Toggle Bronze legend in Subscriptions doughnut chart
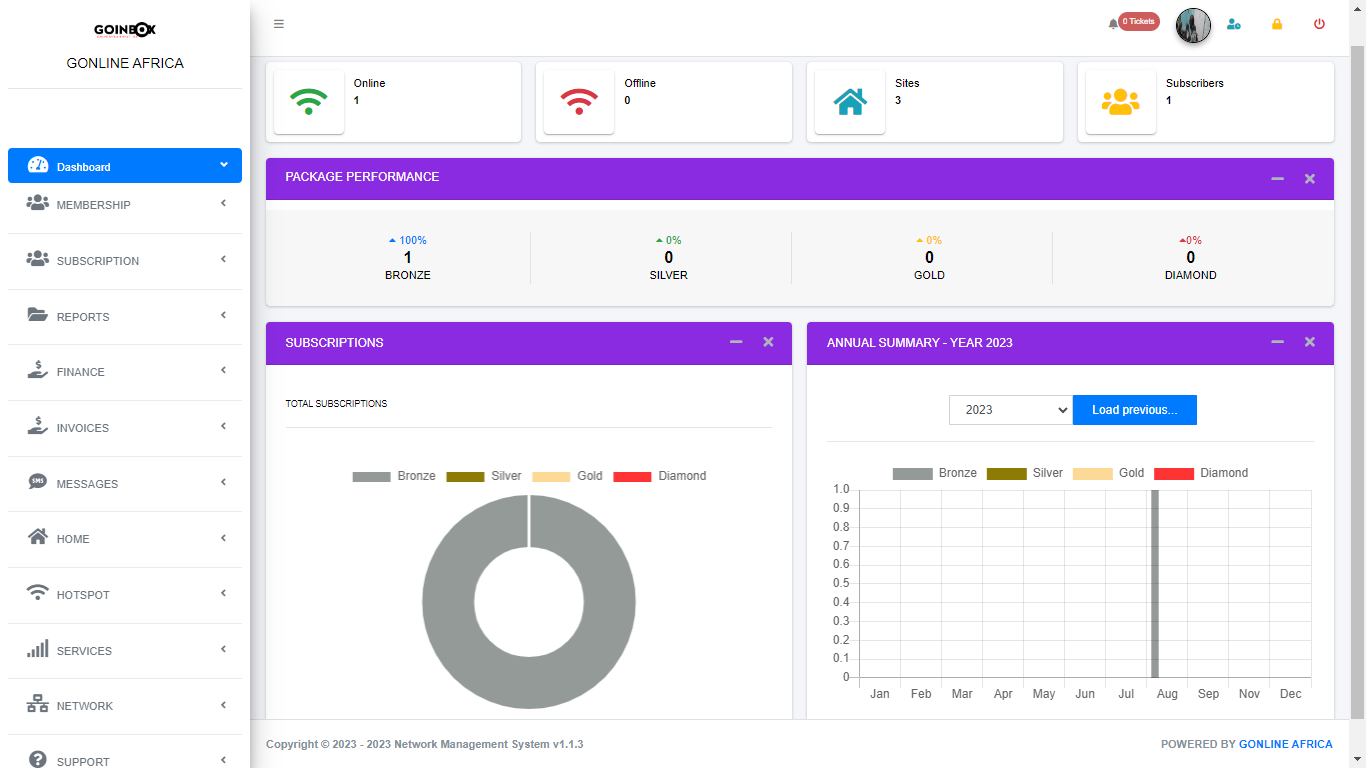This screenshot has width=1366, height=768. (x=394, y=476)
